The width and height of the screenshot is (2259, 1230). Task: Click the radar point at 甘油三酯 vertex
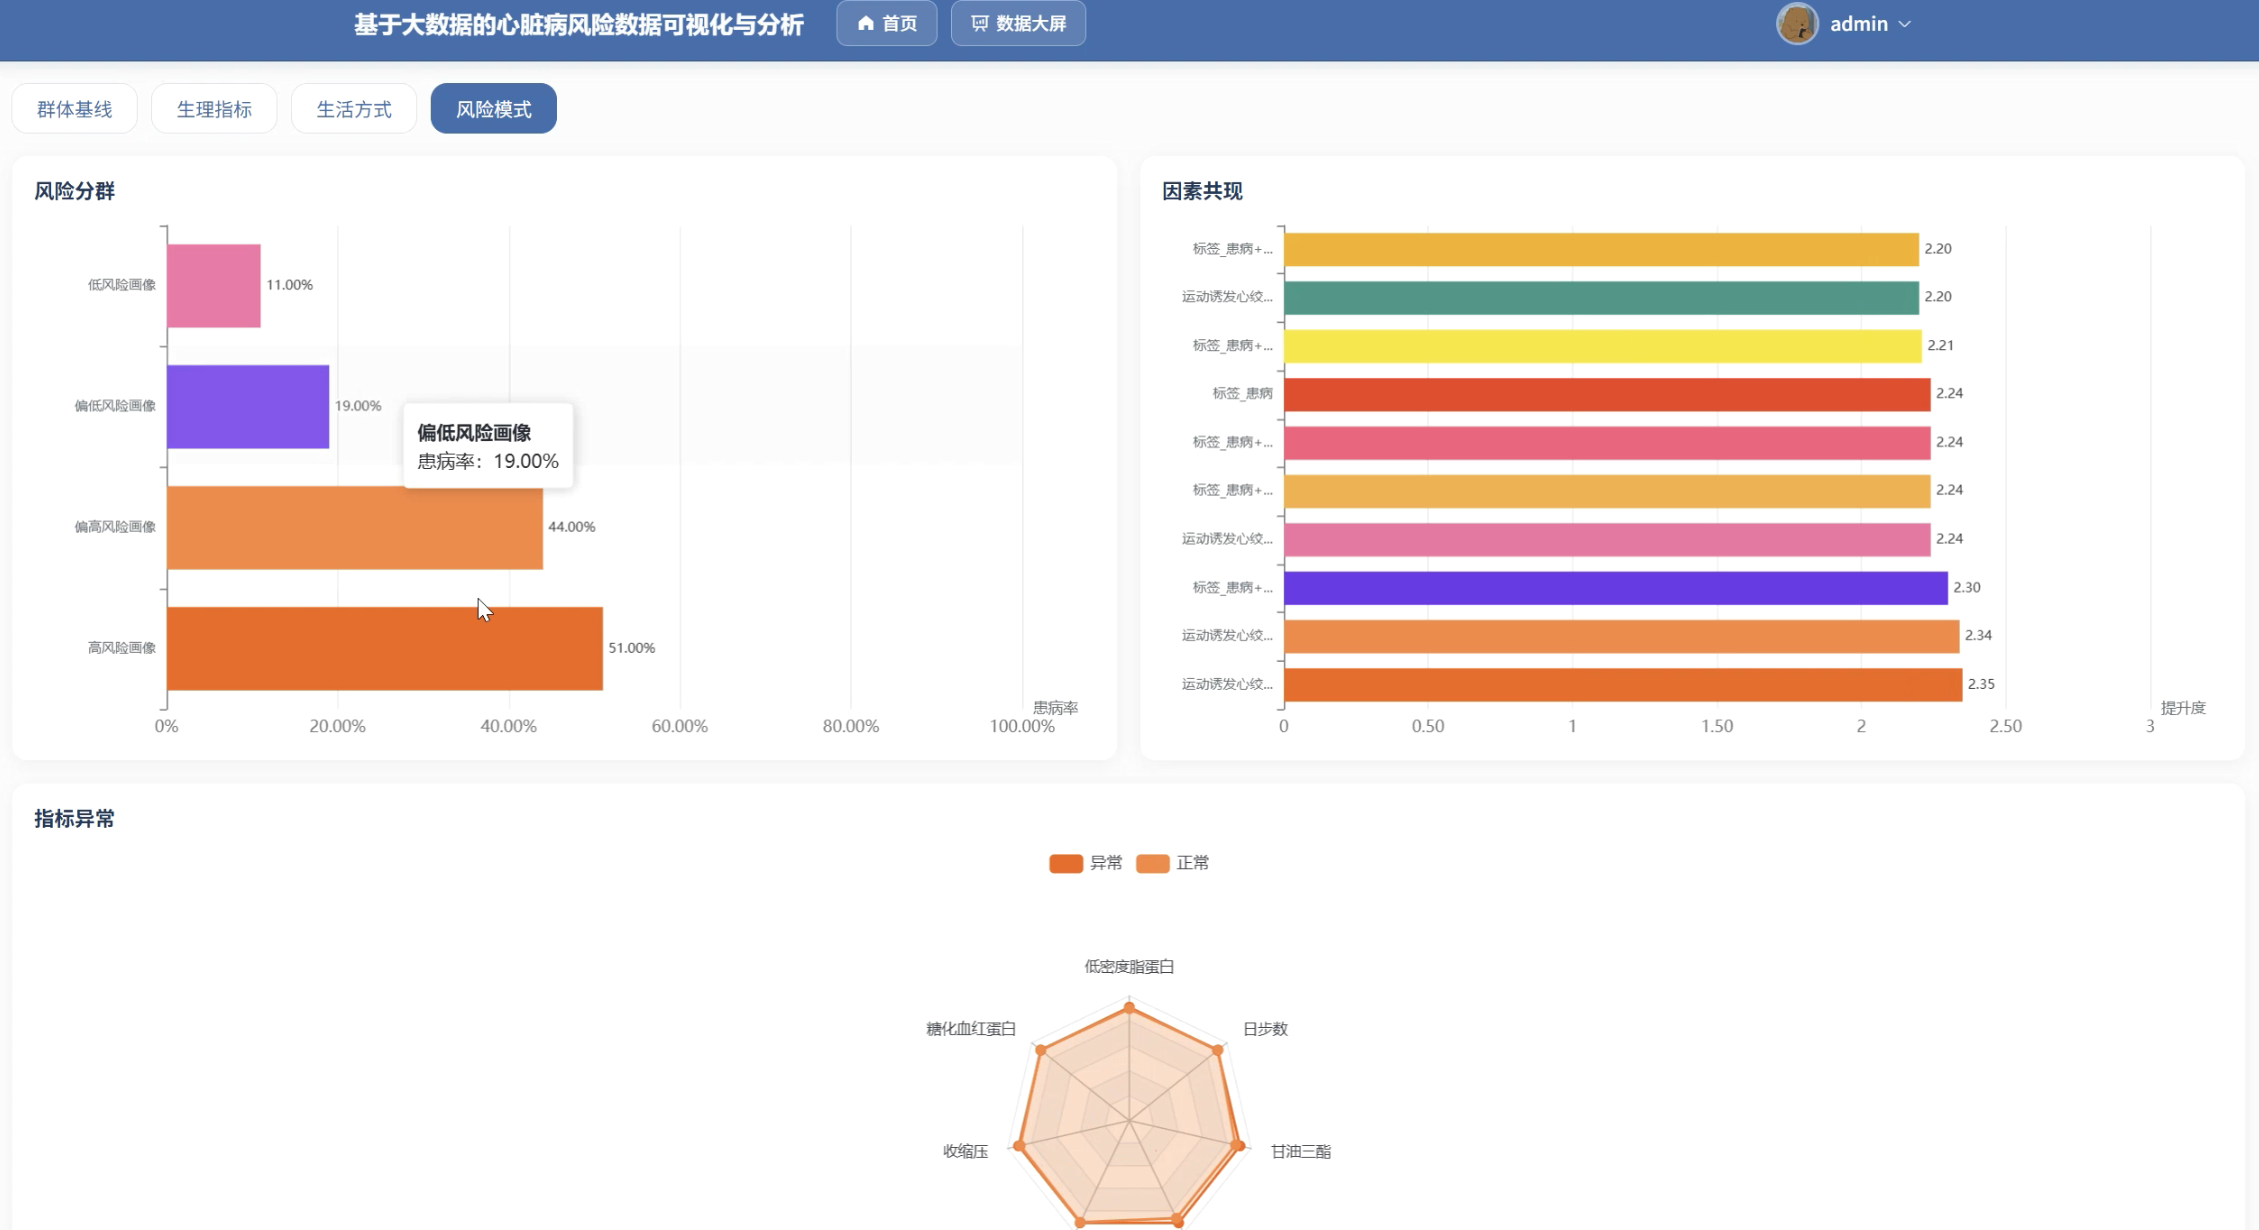(x=1237, y=1146)
